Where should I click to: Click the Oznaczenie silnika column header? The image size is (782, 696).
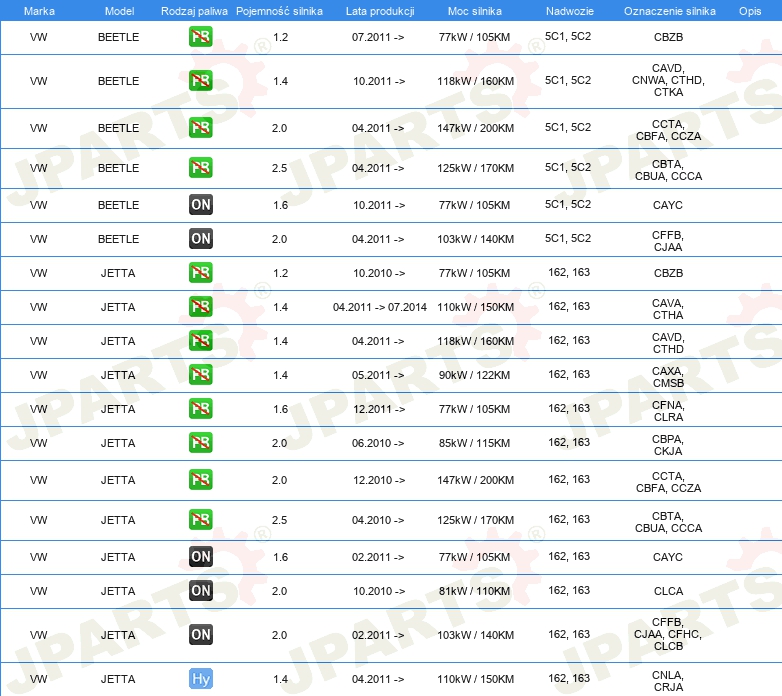[x=667, y=10]
